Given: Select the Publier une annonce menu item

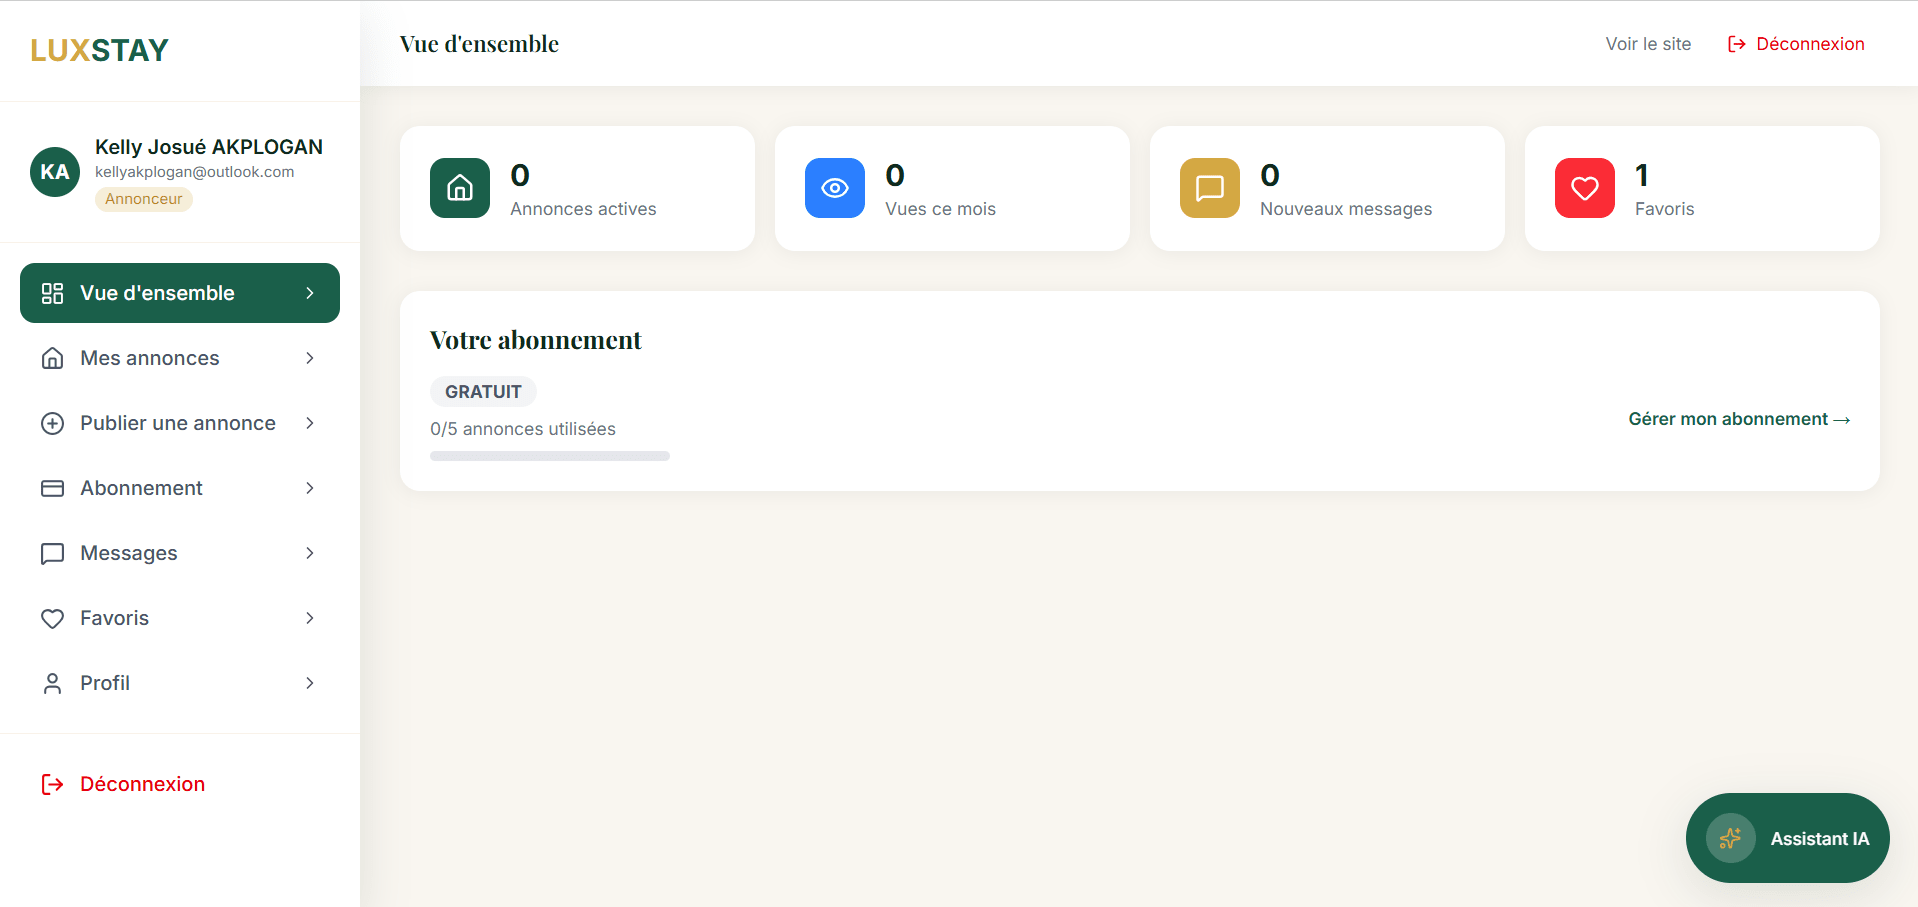Looking at the screenshot, I should [180, 423].
